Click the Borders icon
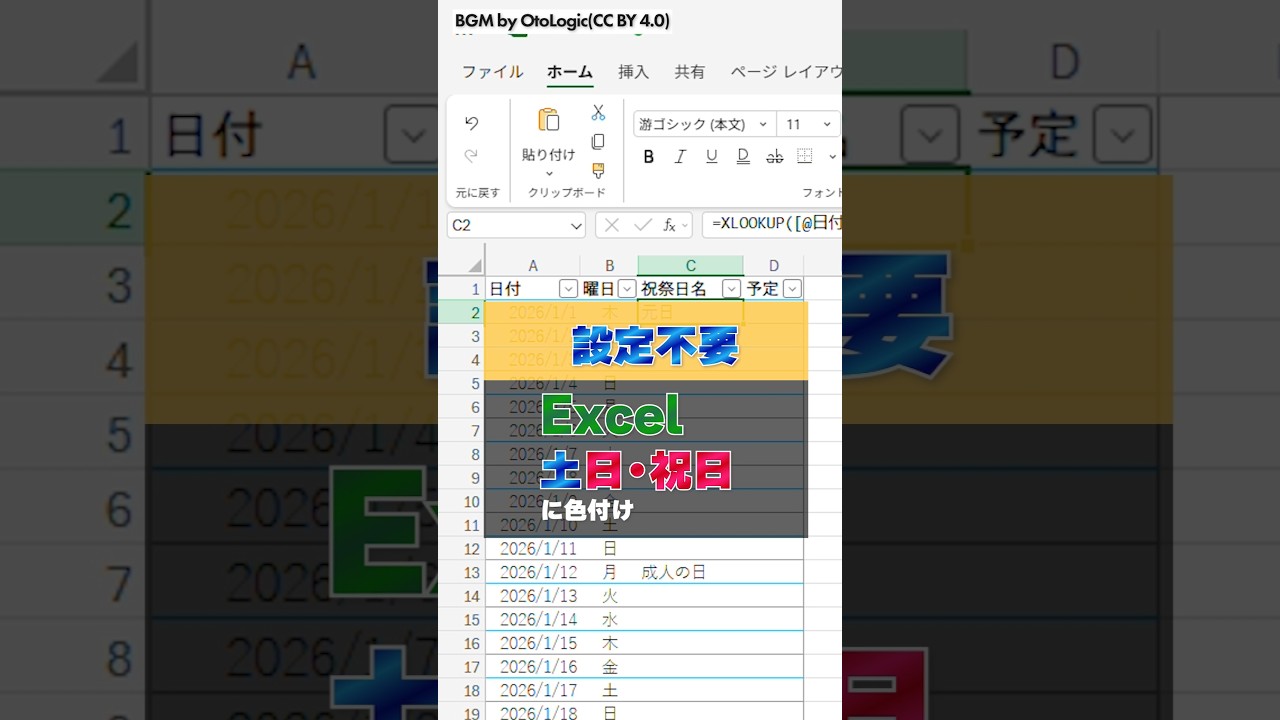Viewport: 1280px width, 720px height. 805,156
